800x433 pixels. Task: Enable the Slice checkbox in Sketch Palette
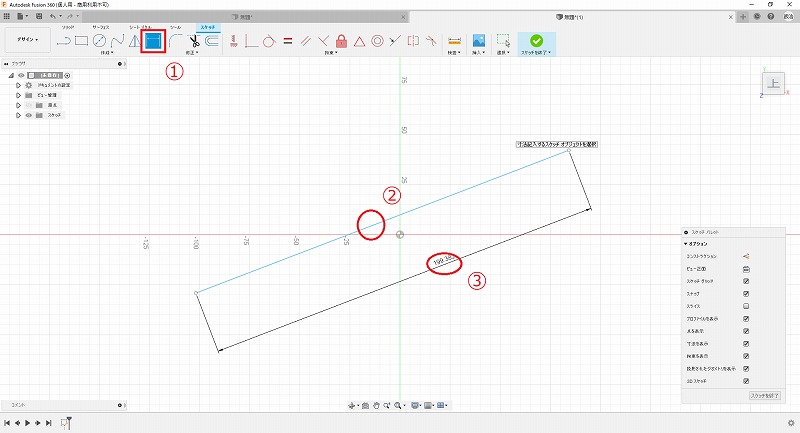[746, 307]
